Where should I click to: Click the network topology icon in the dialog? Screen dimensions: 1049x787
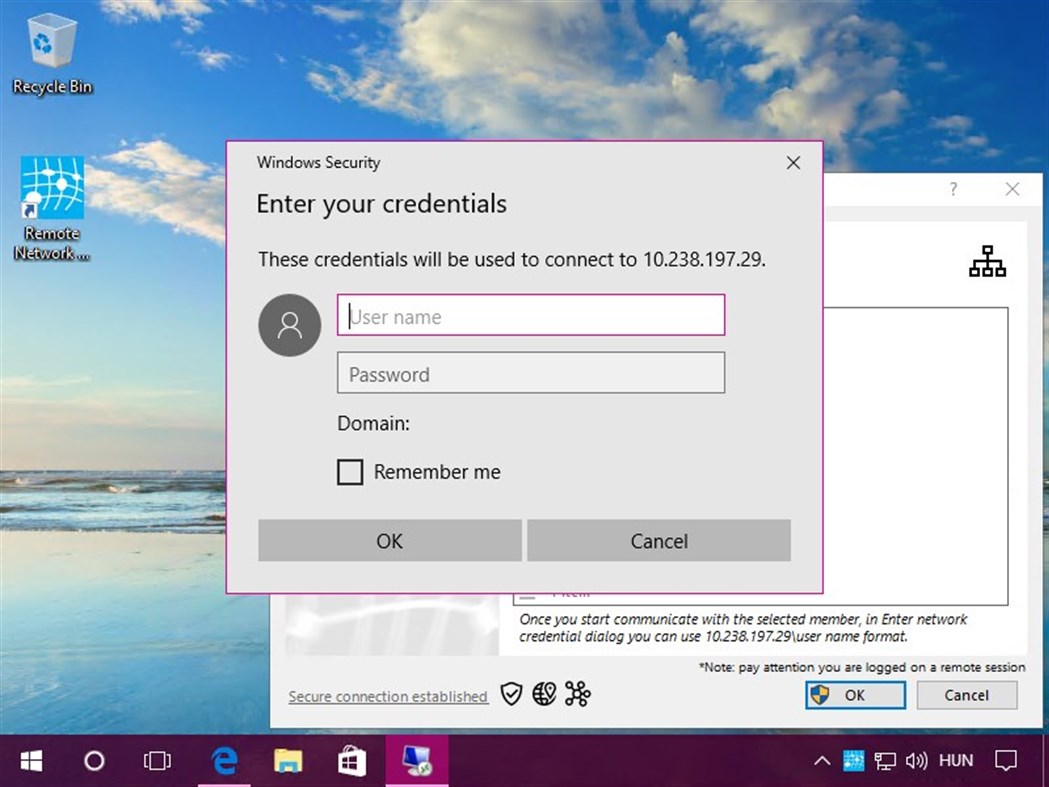[x=987, y=261]
